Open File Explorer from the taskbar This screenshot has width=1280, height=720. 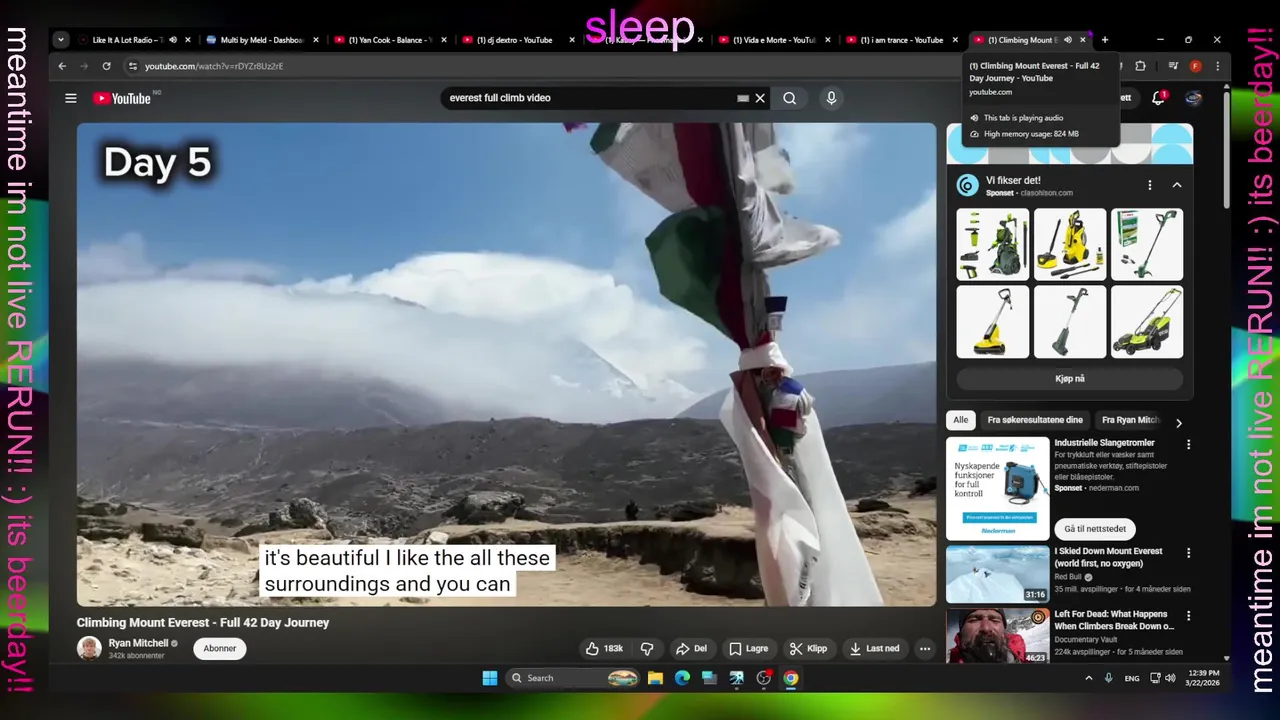(x=655, y=678)
